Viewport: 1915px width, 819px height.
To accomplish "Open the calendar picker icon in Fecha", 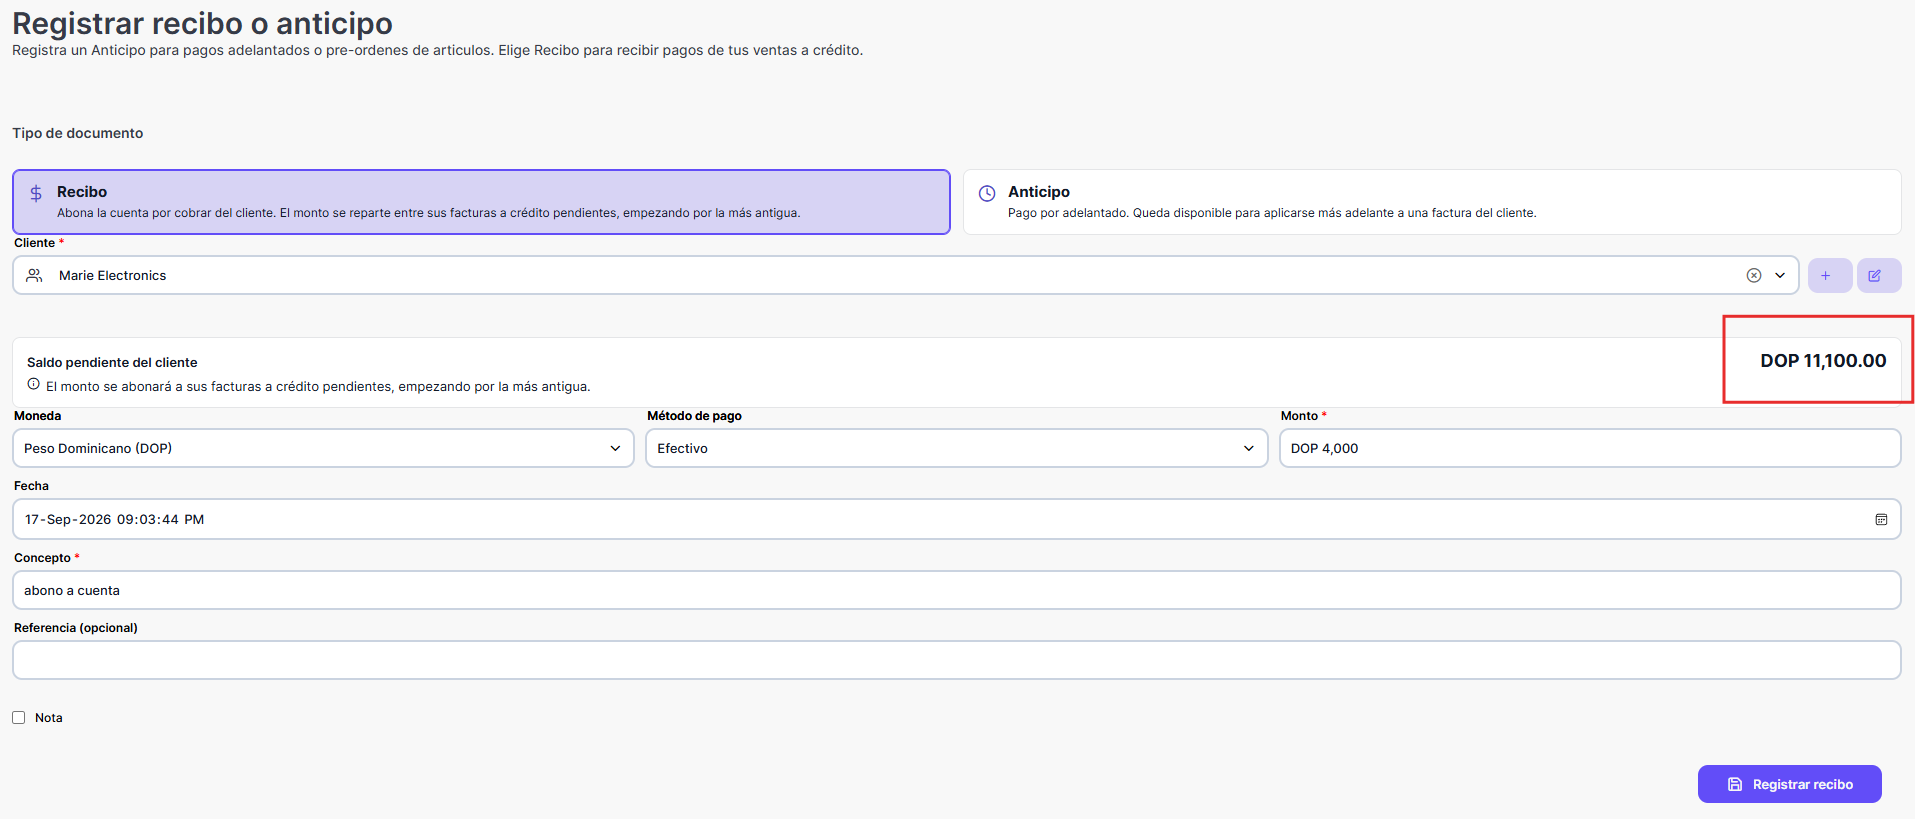I will (1881, 519).
